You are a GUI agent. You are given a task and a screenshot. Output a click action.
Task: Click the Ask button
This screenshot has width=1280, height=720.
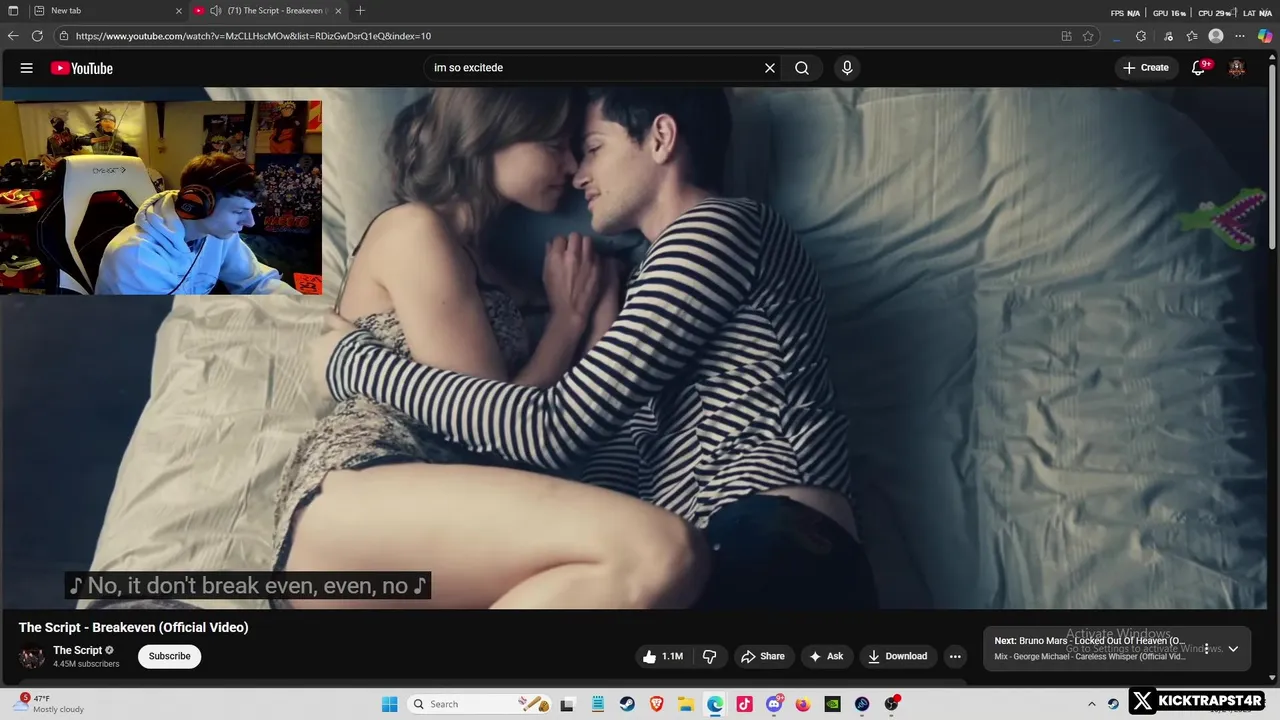tap(826, 656)
